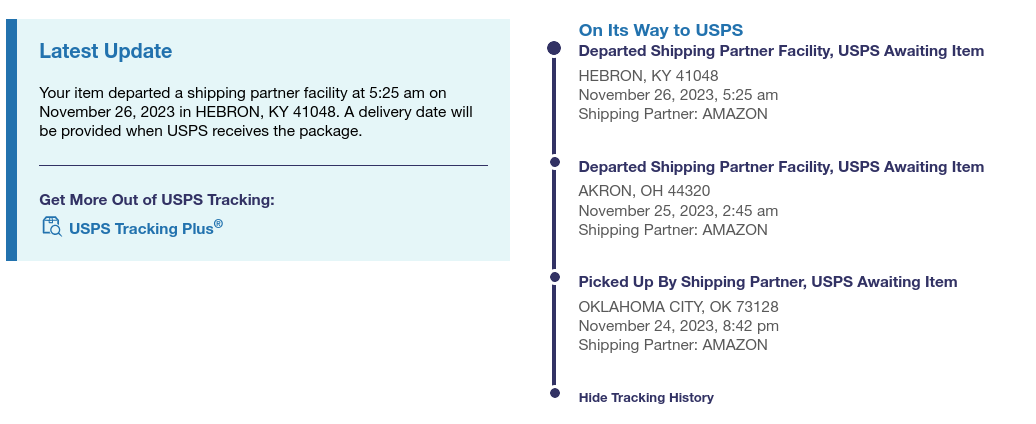Image resolution: width=1036 pixels, height=424 pixels.
Task: Click the Departed Shipping Partner title above Akron
Action: pos(781,167)
